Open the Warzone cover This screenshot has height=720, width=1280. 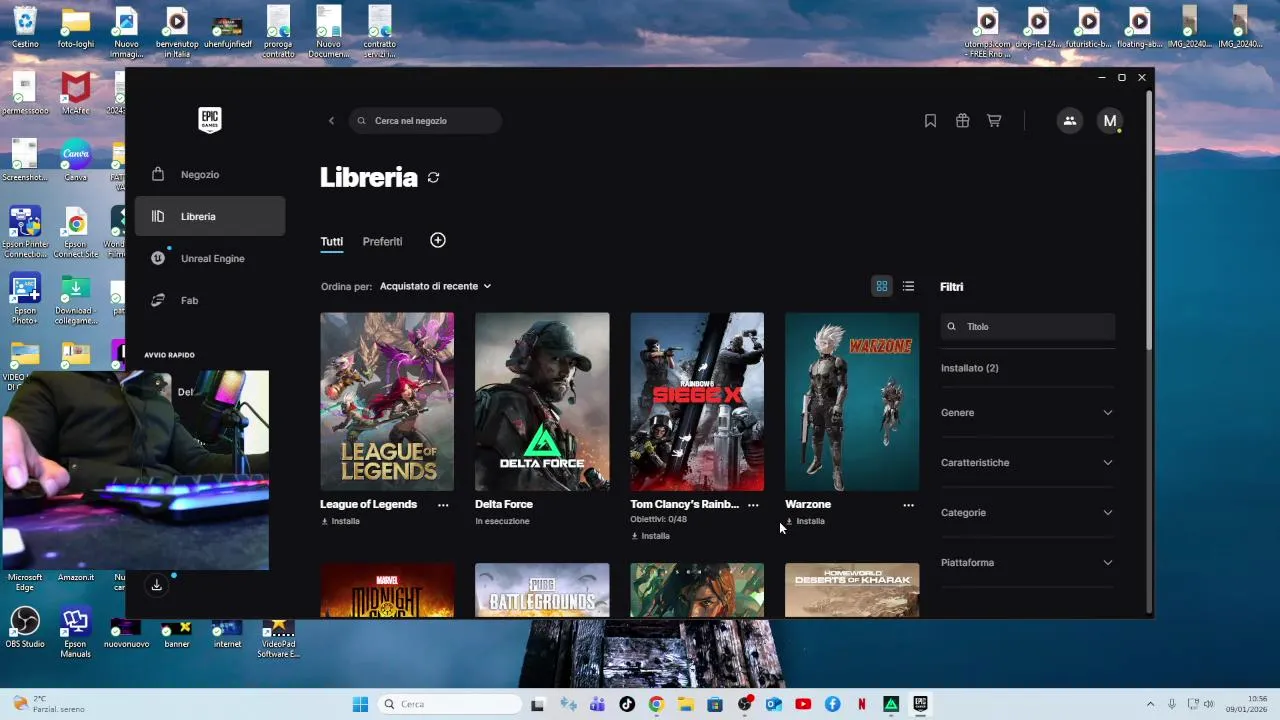coord(852,401)
